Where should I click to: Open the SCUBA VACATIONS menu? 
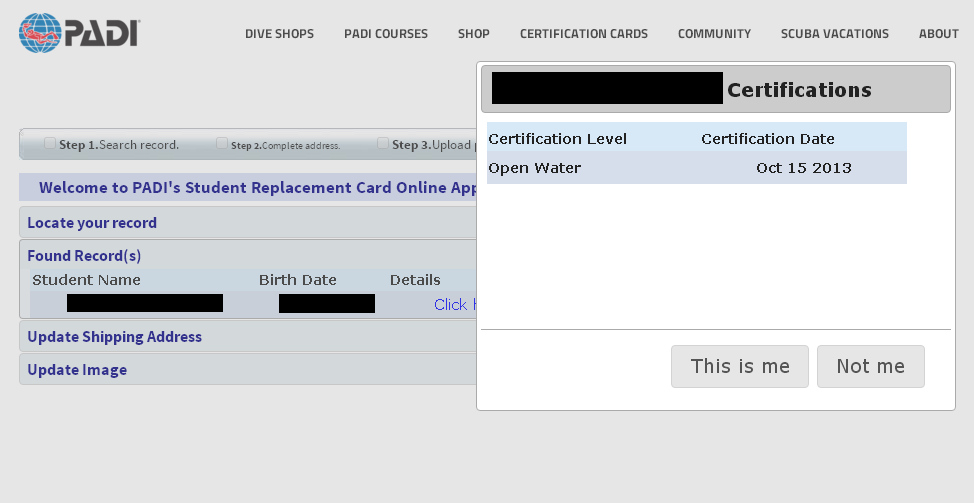pos(835,34)
